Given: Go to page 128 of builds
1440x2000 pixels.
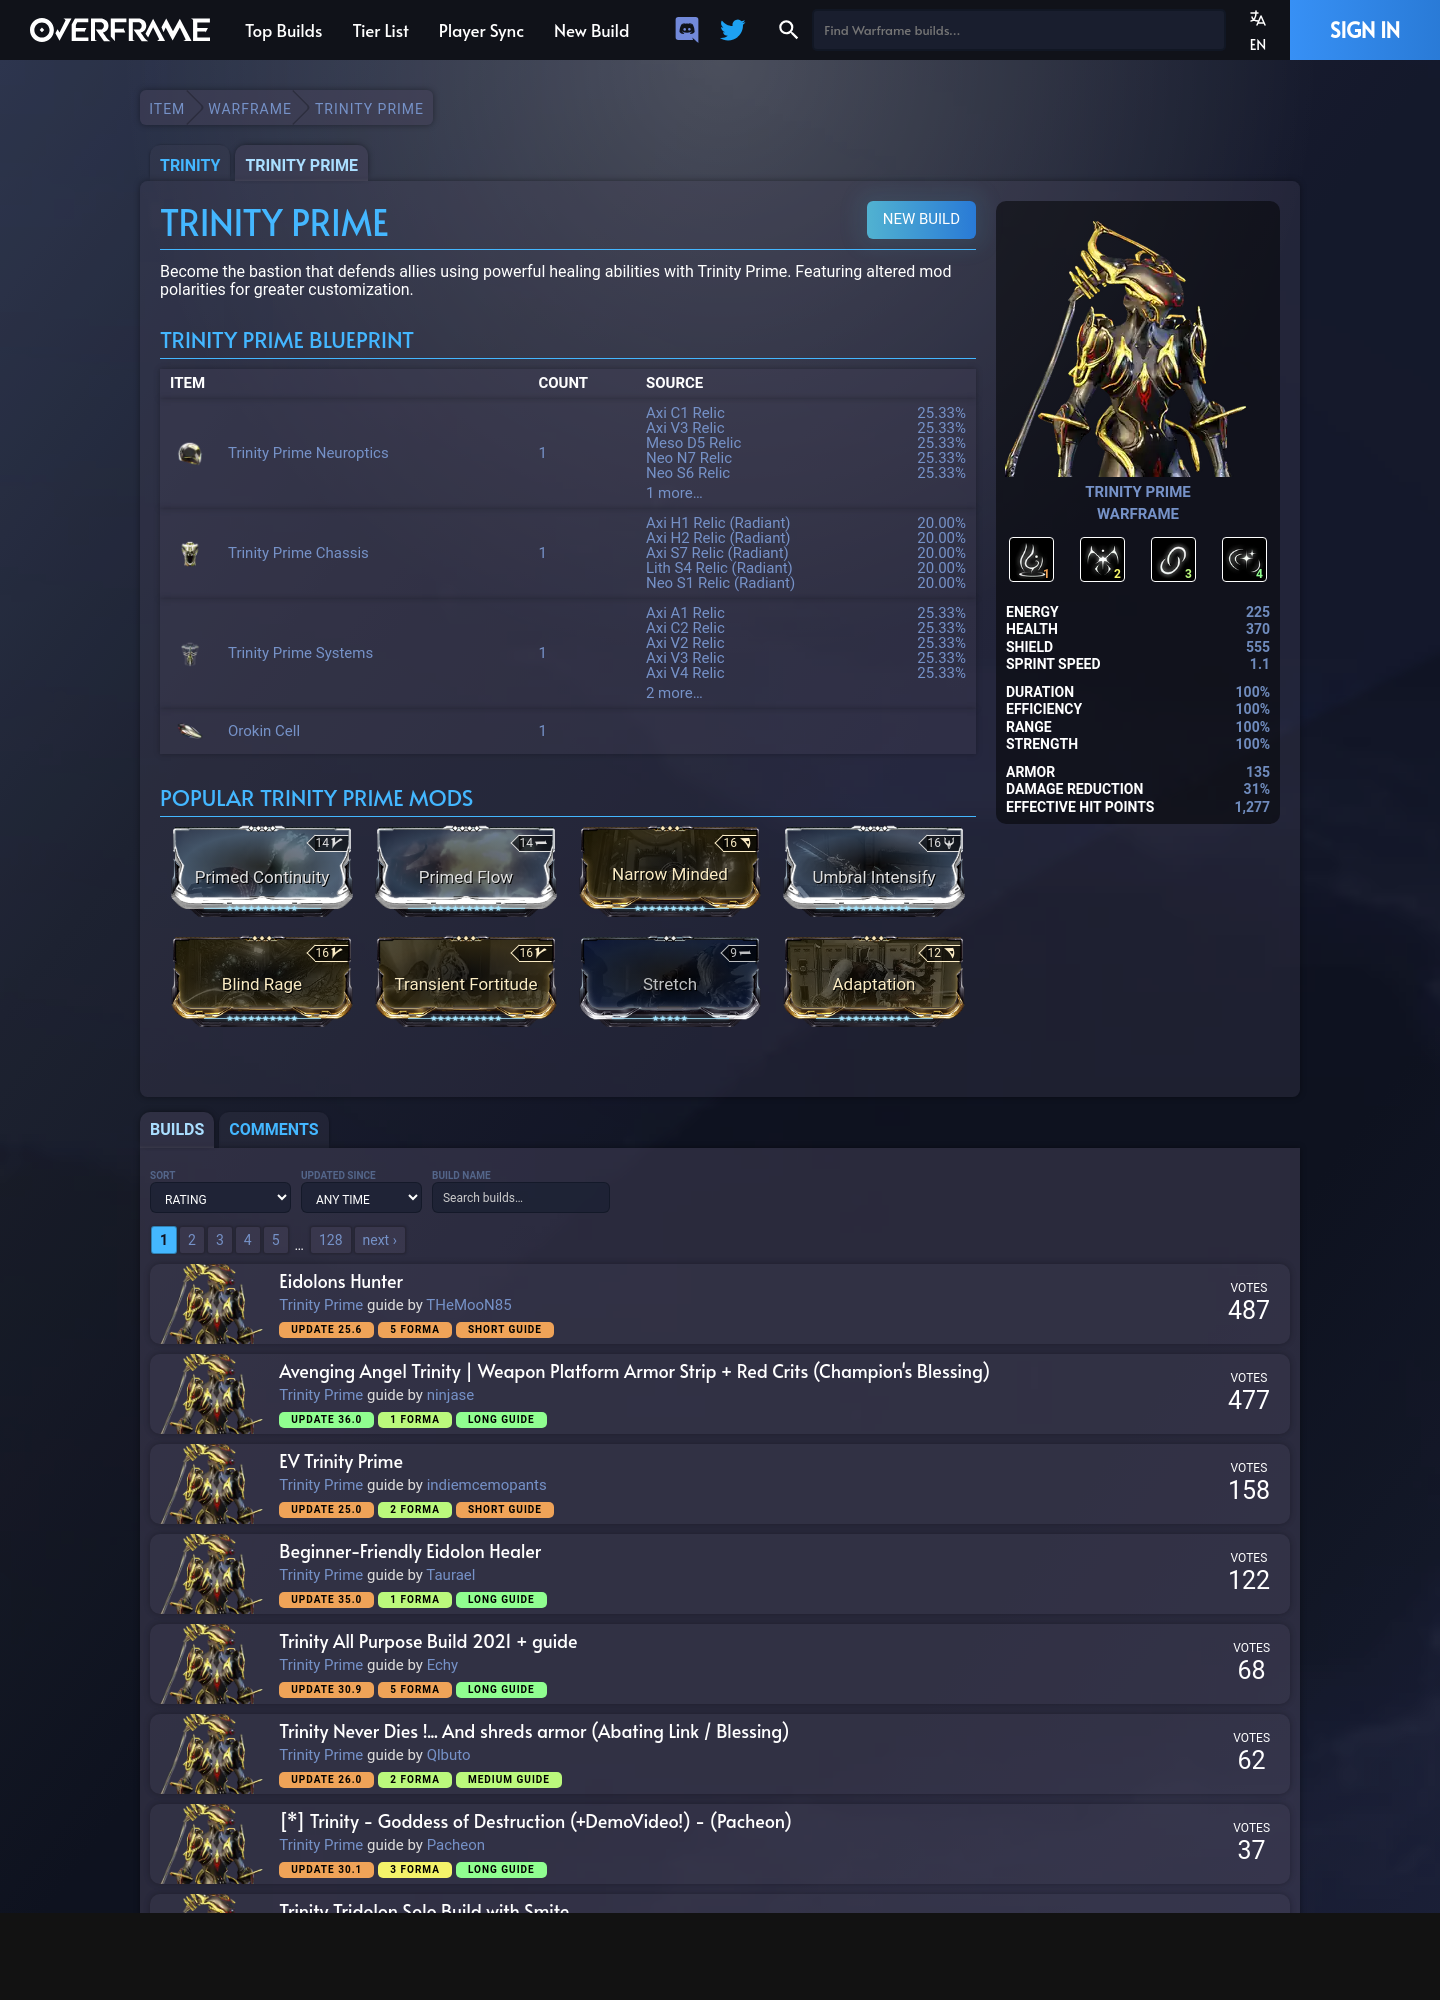Looking at the screenshot, I should coord(331,1240).
